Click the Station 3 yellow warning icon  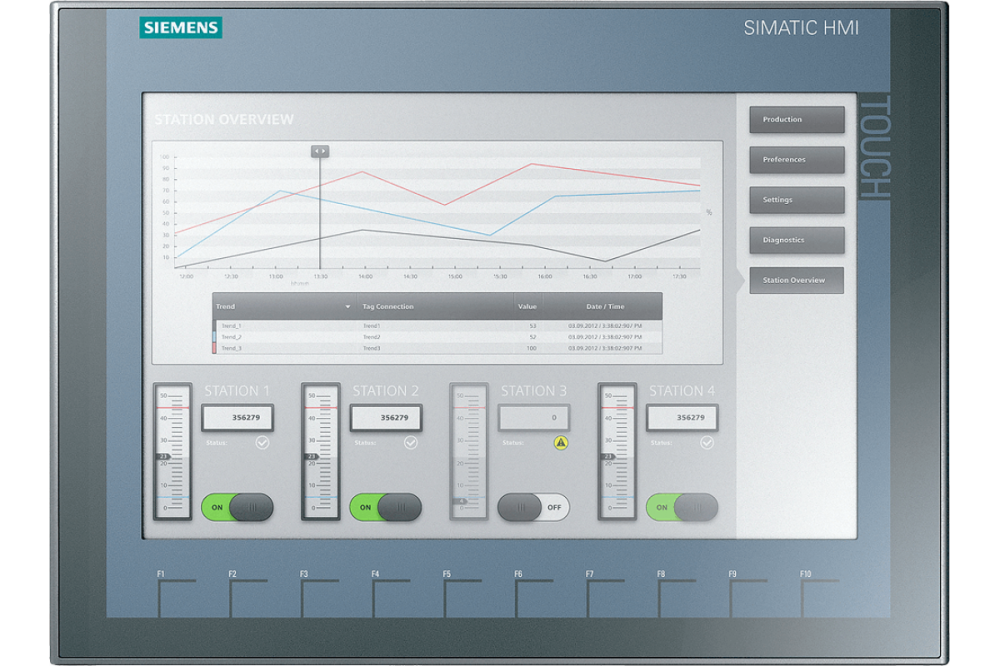(x=560, y=442)
